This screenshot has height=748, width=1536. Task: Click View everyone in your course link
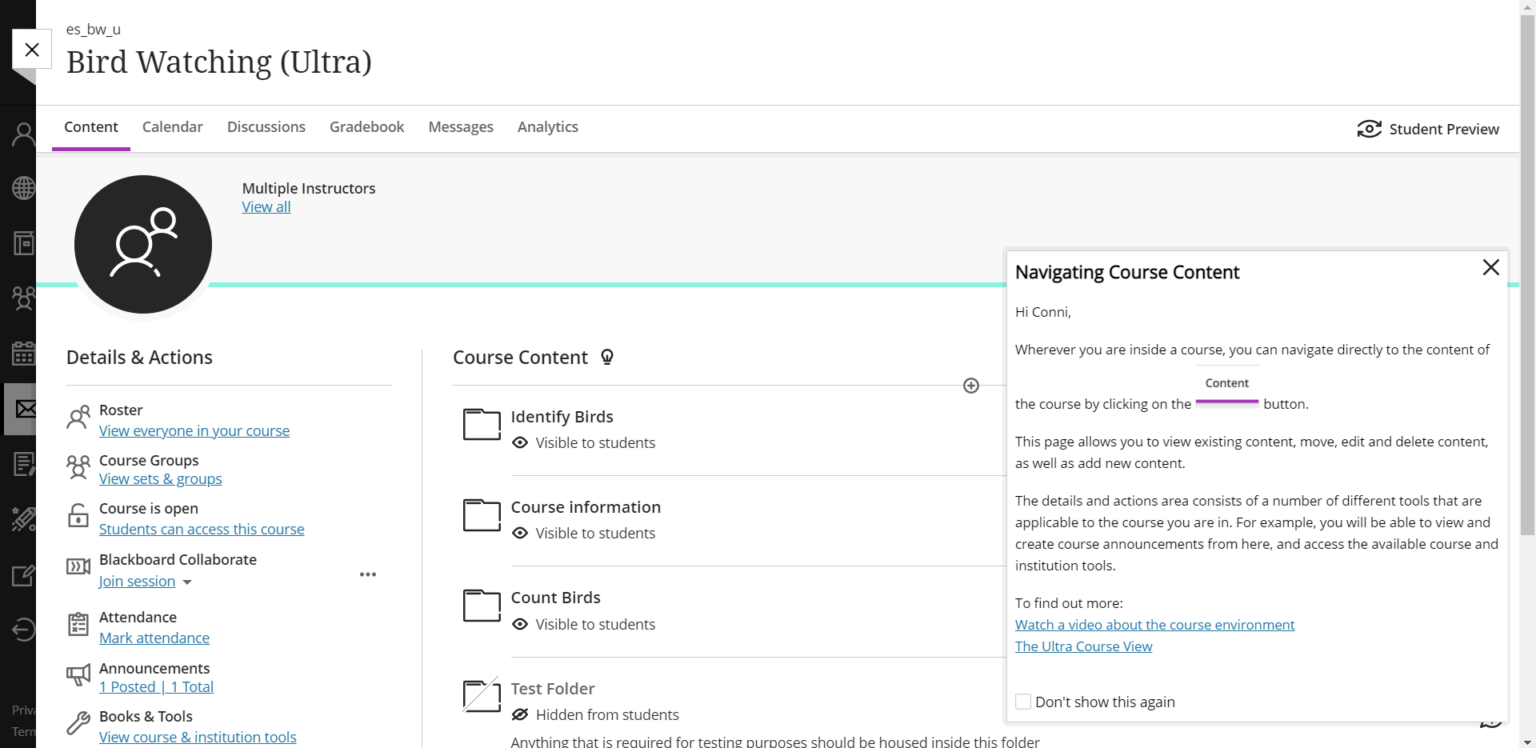[194, 431]
